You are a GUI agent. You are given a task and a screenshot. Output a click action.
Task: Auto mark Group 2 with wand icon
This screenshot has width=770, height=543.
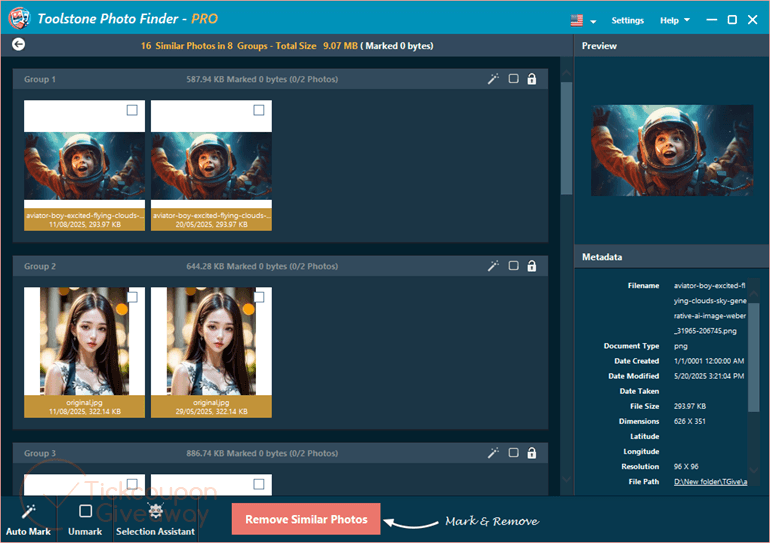(x=493, y=266)
